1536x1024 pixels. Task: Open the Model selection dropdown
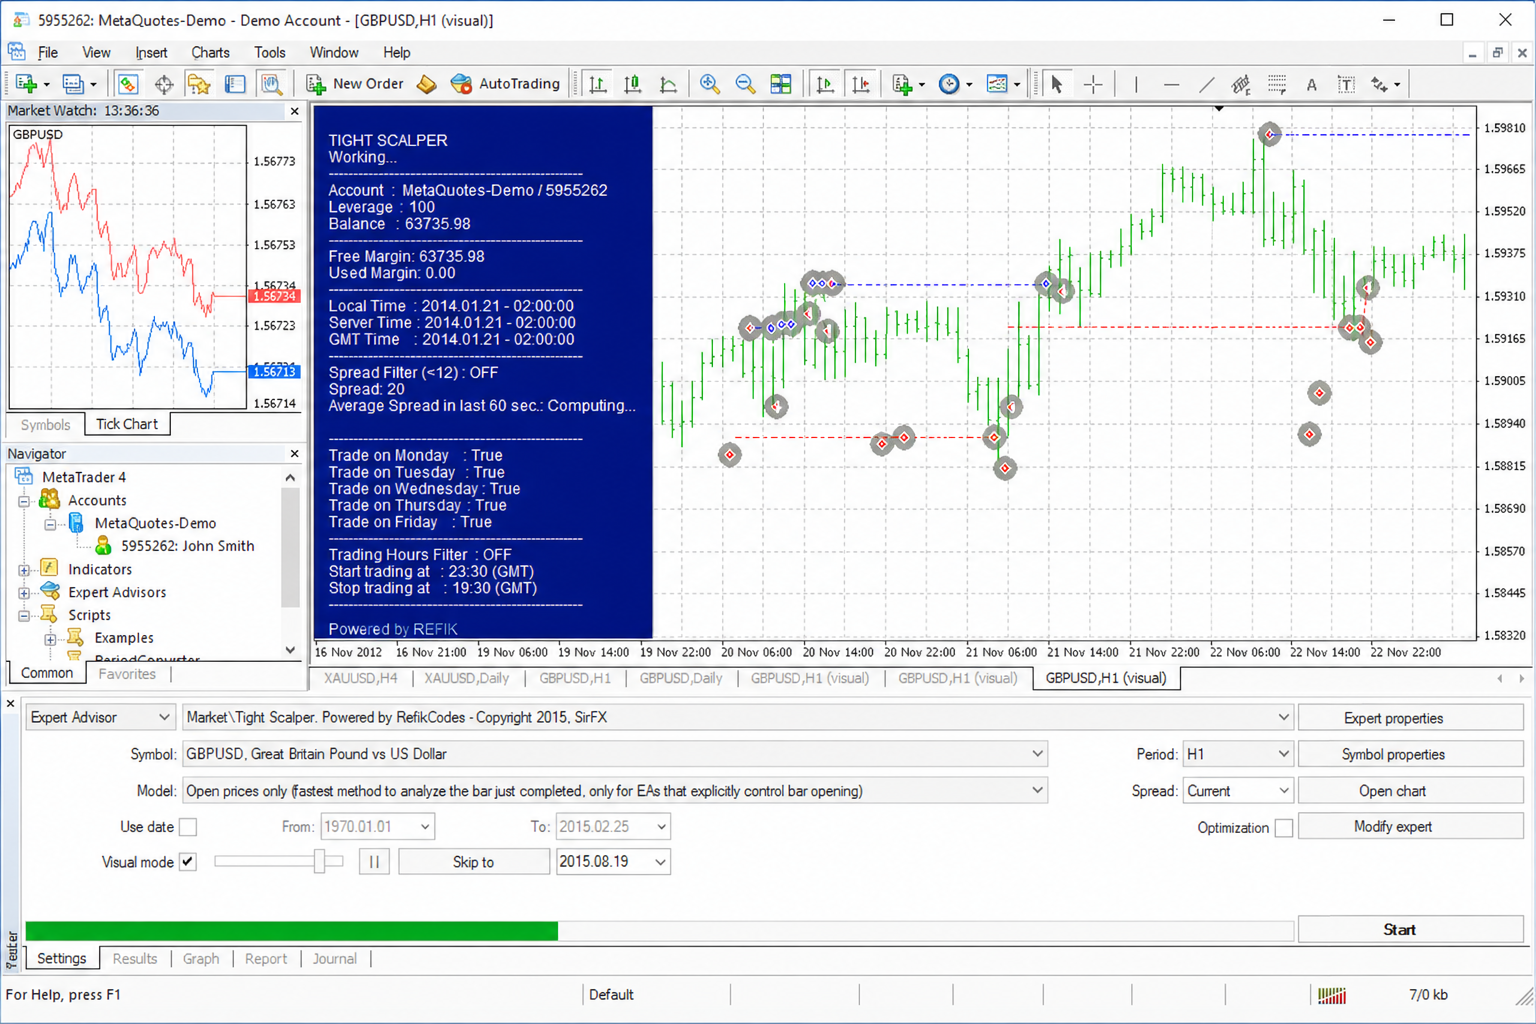[615, 791]
